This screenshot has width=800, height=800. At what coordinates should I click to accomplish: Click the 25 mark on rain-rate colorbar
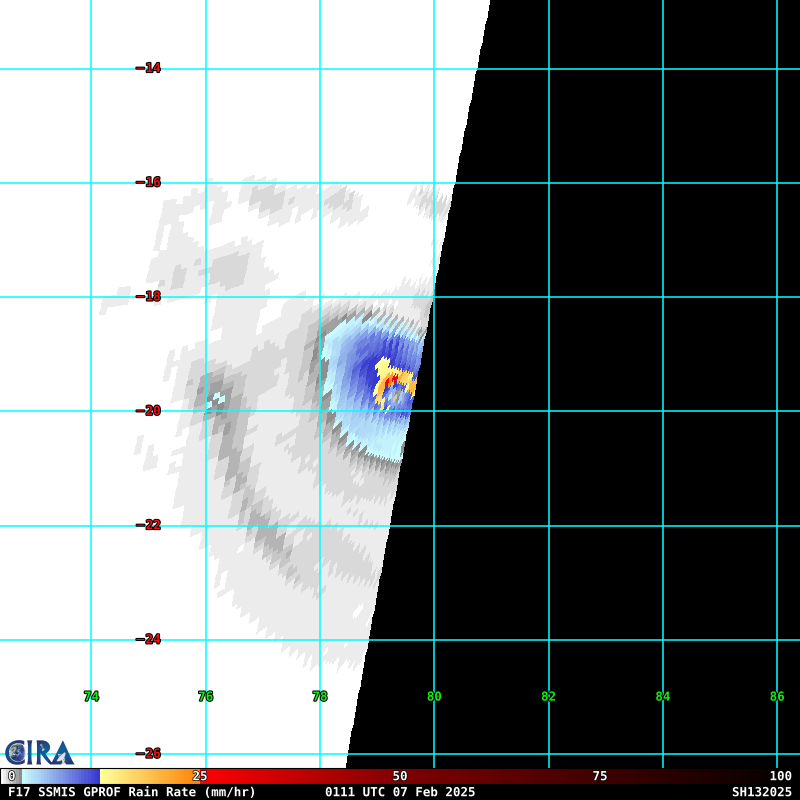tap(199, 776)
